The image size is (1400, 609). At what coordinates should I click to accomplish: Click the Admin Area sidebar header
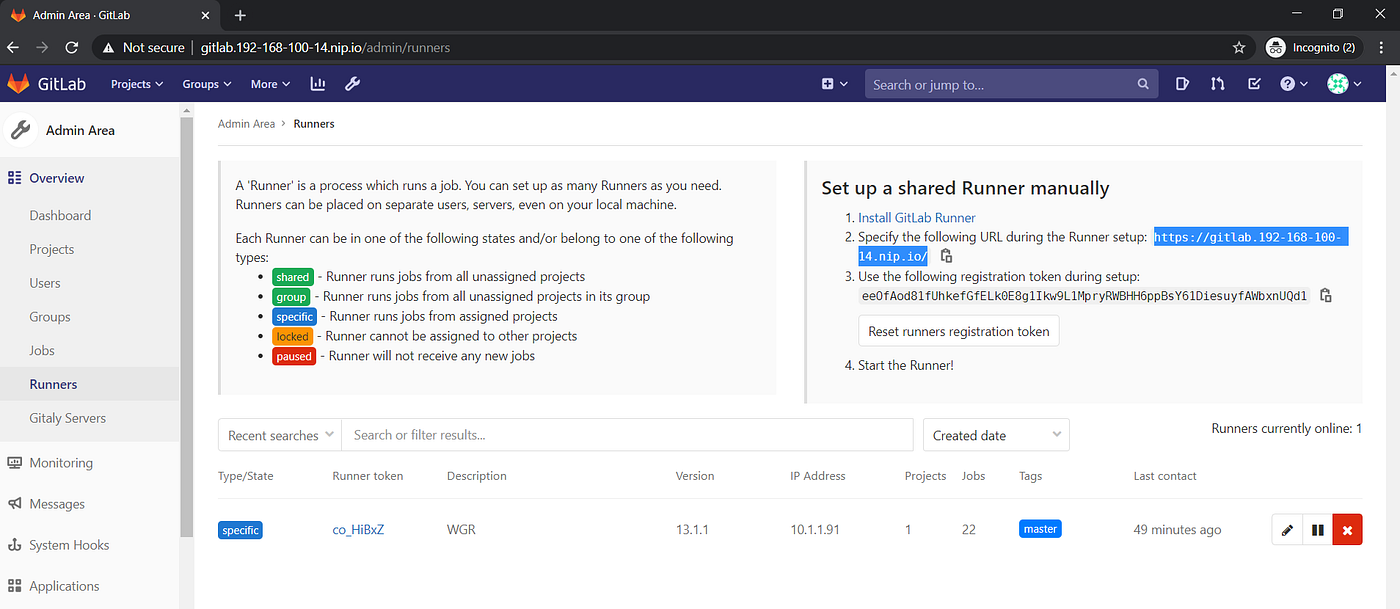pyautogui.click(x=80, y=130)
